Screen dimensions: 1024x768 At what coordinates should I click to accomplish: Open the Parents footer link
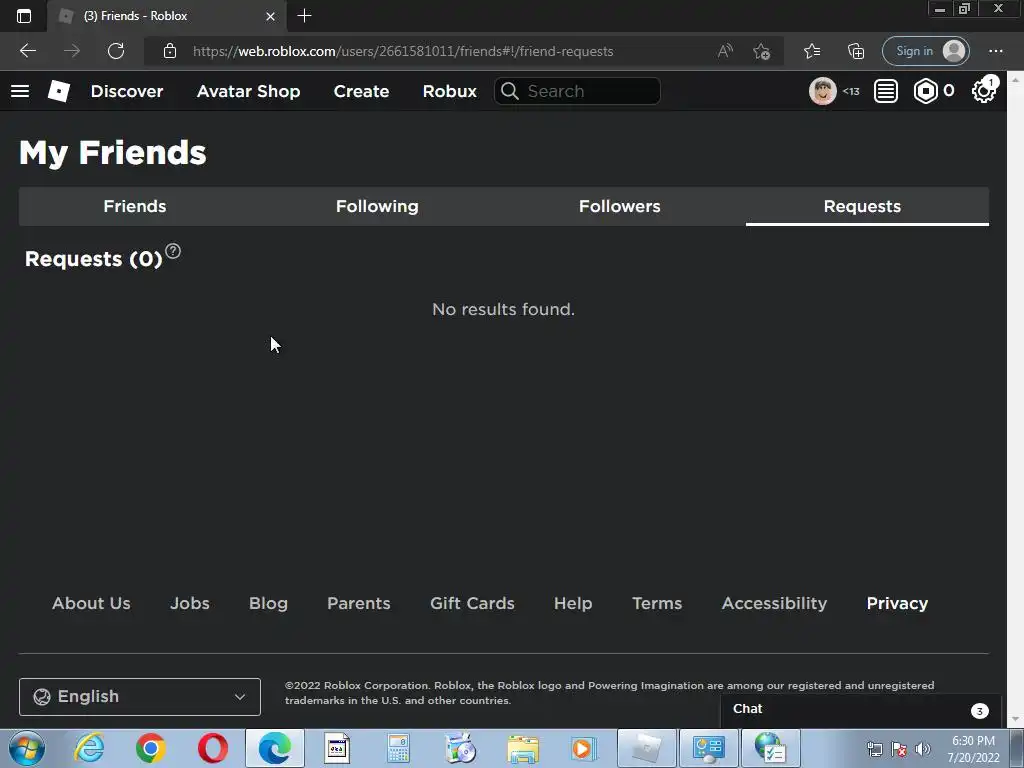[x=359, y=603]
